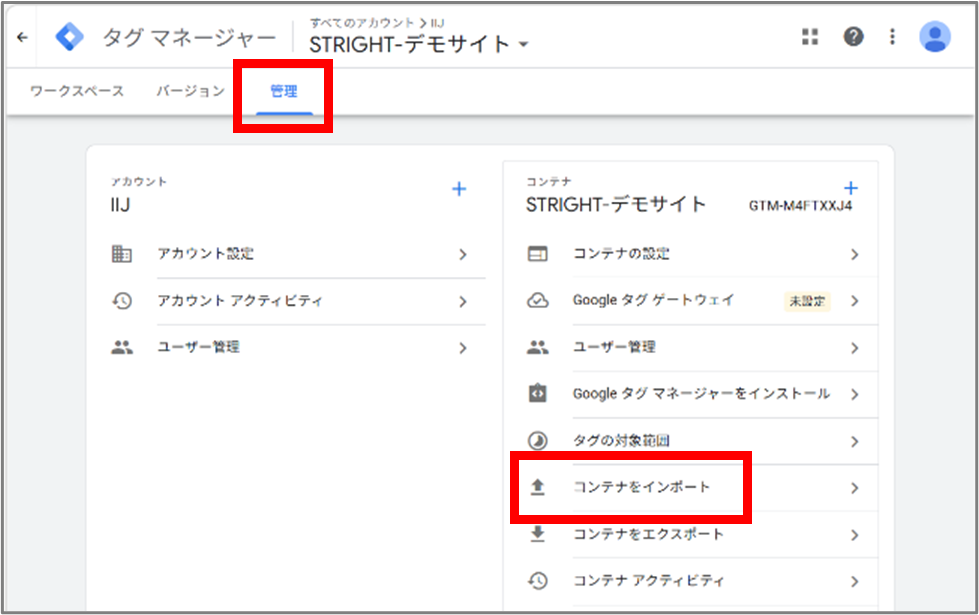Viewport: 979px width, 615px height.
Task: Open the three-dot more options menu
Action: [x=892, y=37]
